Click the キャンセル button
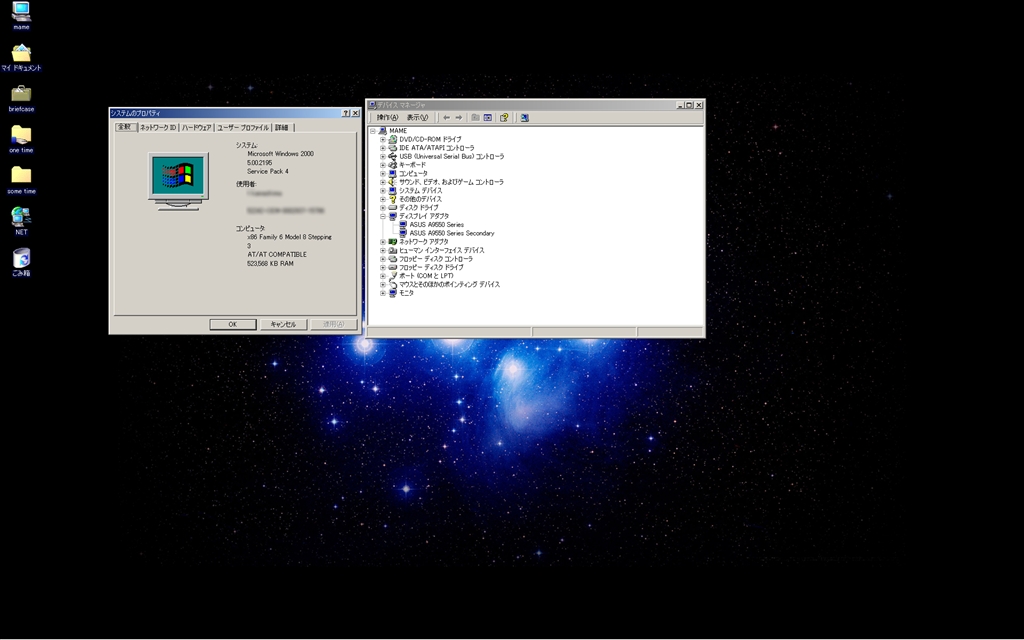1024x640 pixels. tap(283, 324)
